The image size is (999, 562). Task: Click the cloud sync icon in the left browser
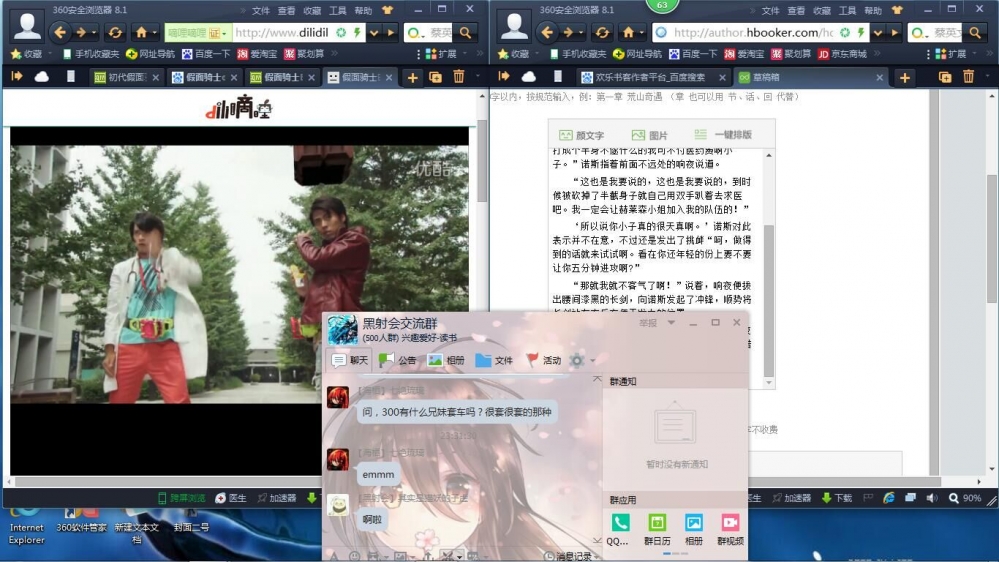pos(42,77)
